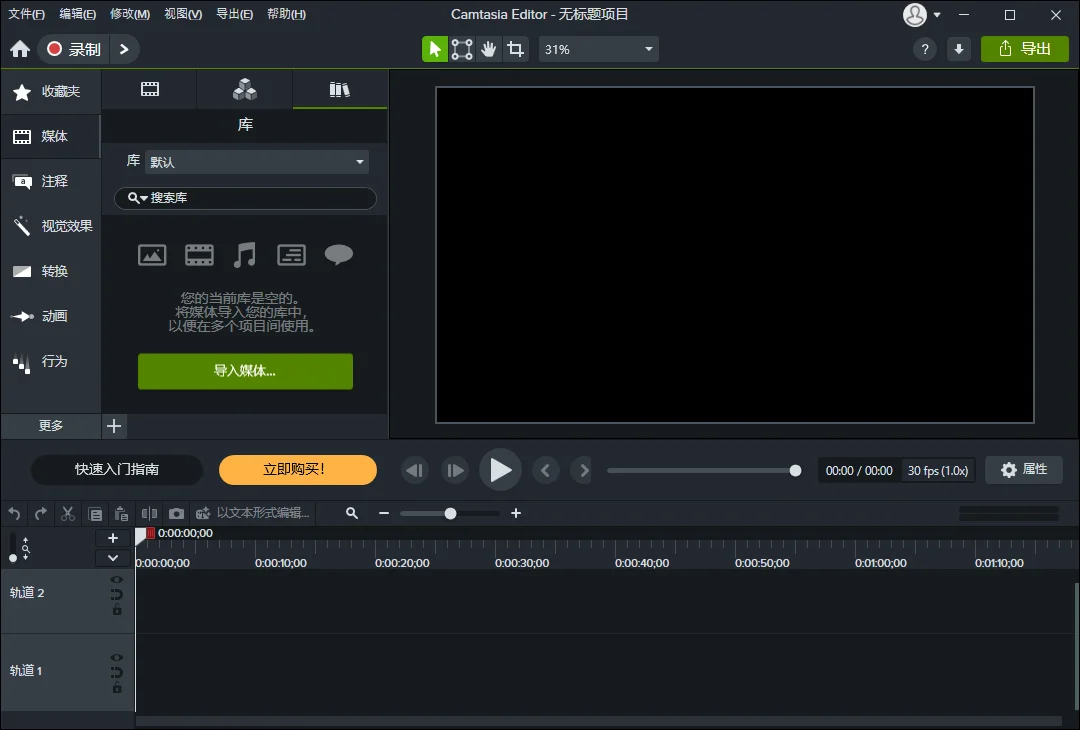Split clip at playhead icon
The width and height of the screenshot is (1080, 730).
[149, 513]
